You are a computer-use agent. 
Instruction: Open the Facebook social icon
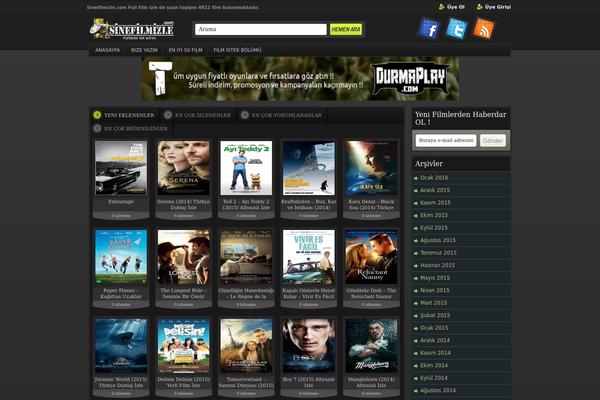[x=429, y=29]
